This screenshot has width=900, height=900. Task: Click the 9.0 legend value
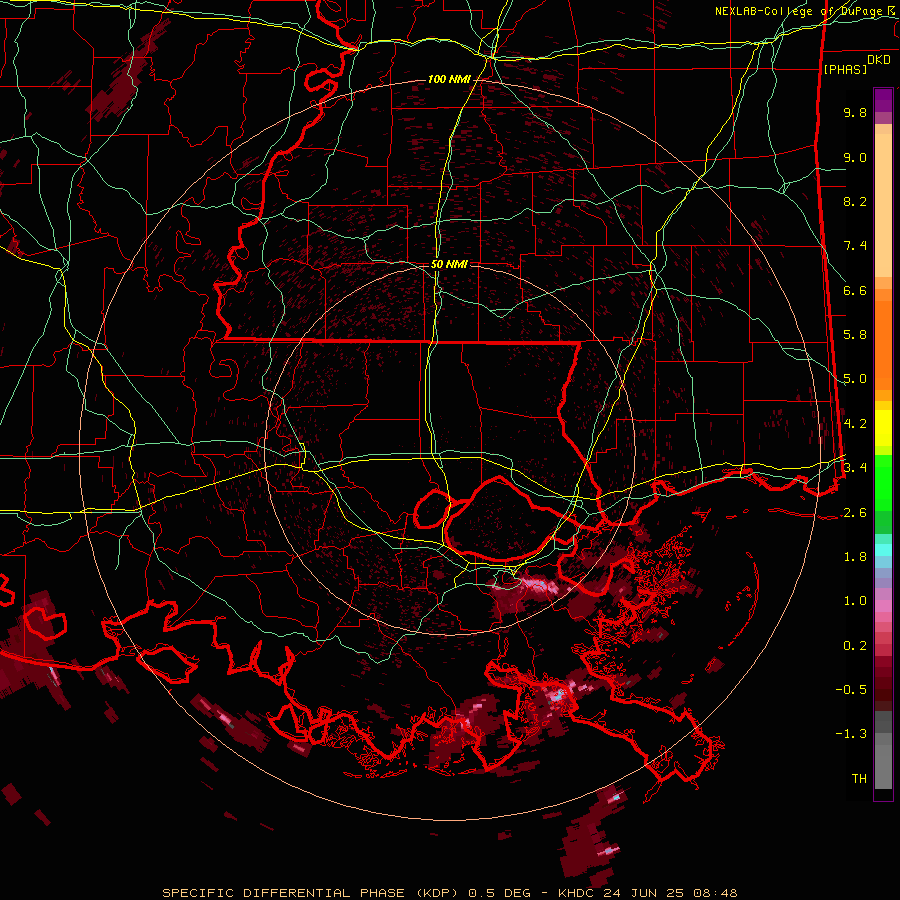[855, 157]
